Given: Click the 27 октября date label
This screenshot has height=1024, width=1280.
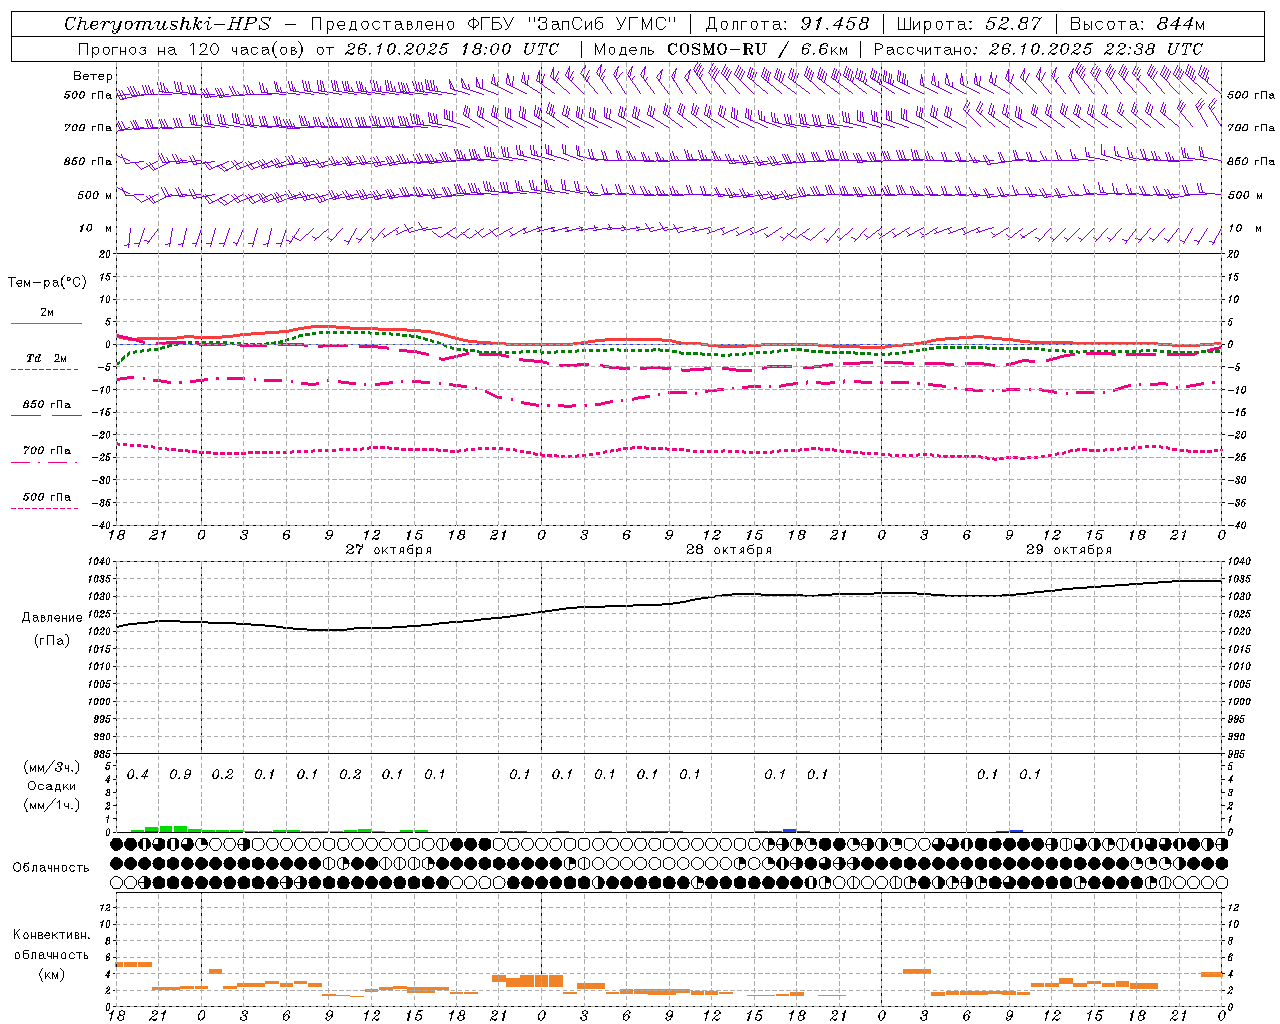Looking at the screenshot, I should pos(389,549).
